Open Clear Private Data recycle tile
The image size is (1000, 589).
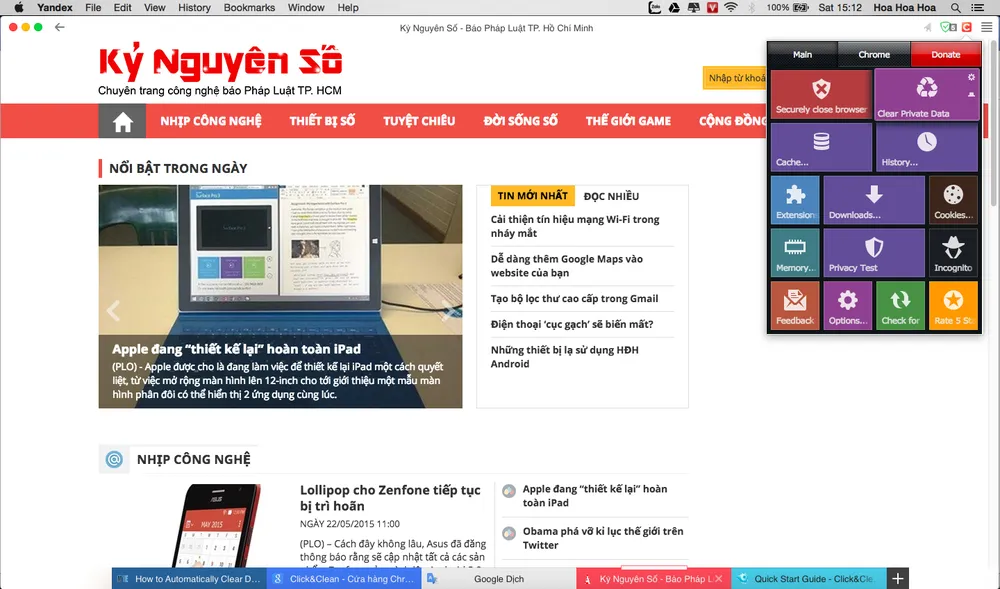[x=926, y=94]
